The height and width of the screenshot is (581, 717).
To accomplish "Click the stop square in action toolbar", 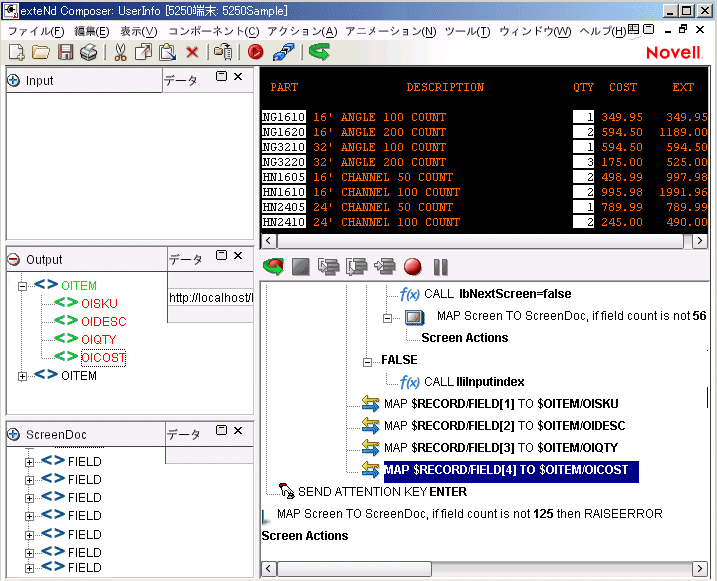I will click(300, 267).
